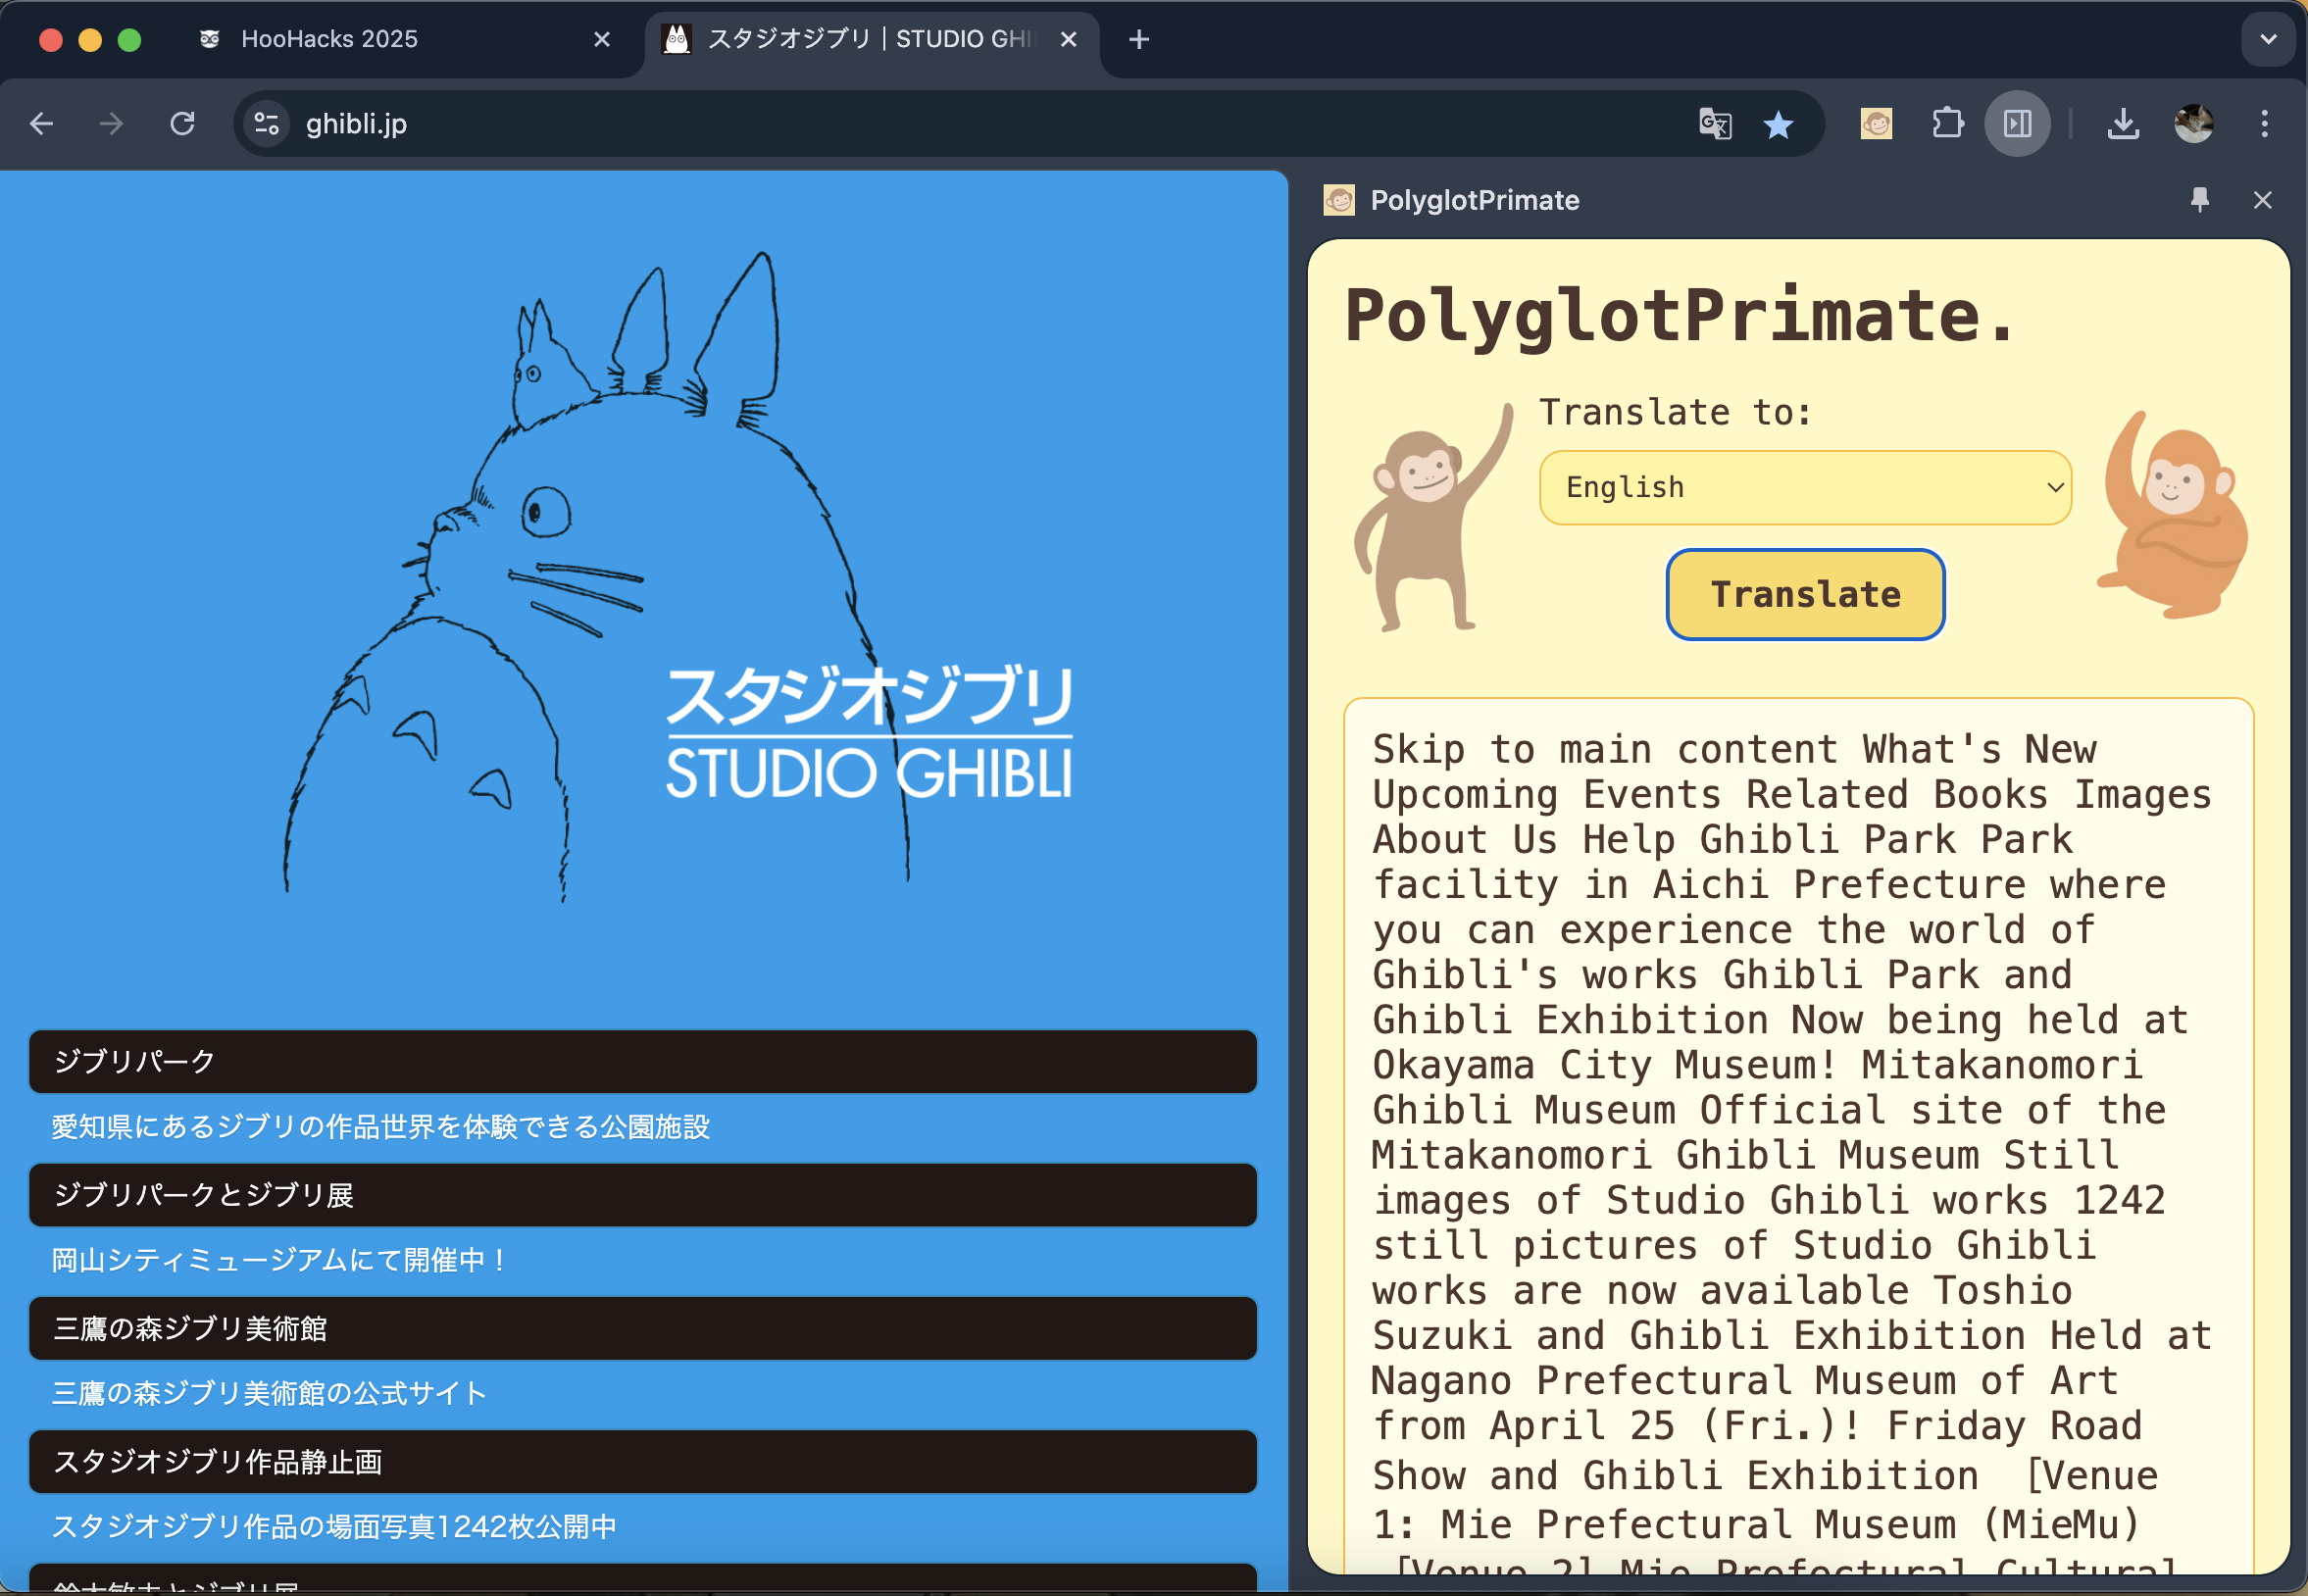Screen dimensions: 2308x1596
Task: Reload the ghibli.jp page
Action: (182, 124)
